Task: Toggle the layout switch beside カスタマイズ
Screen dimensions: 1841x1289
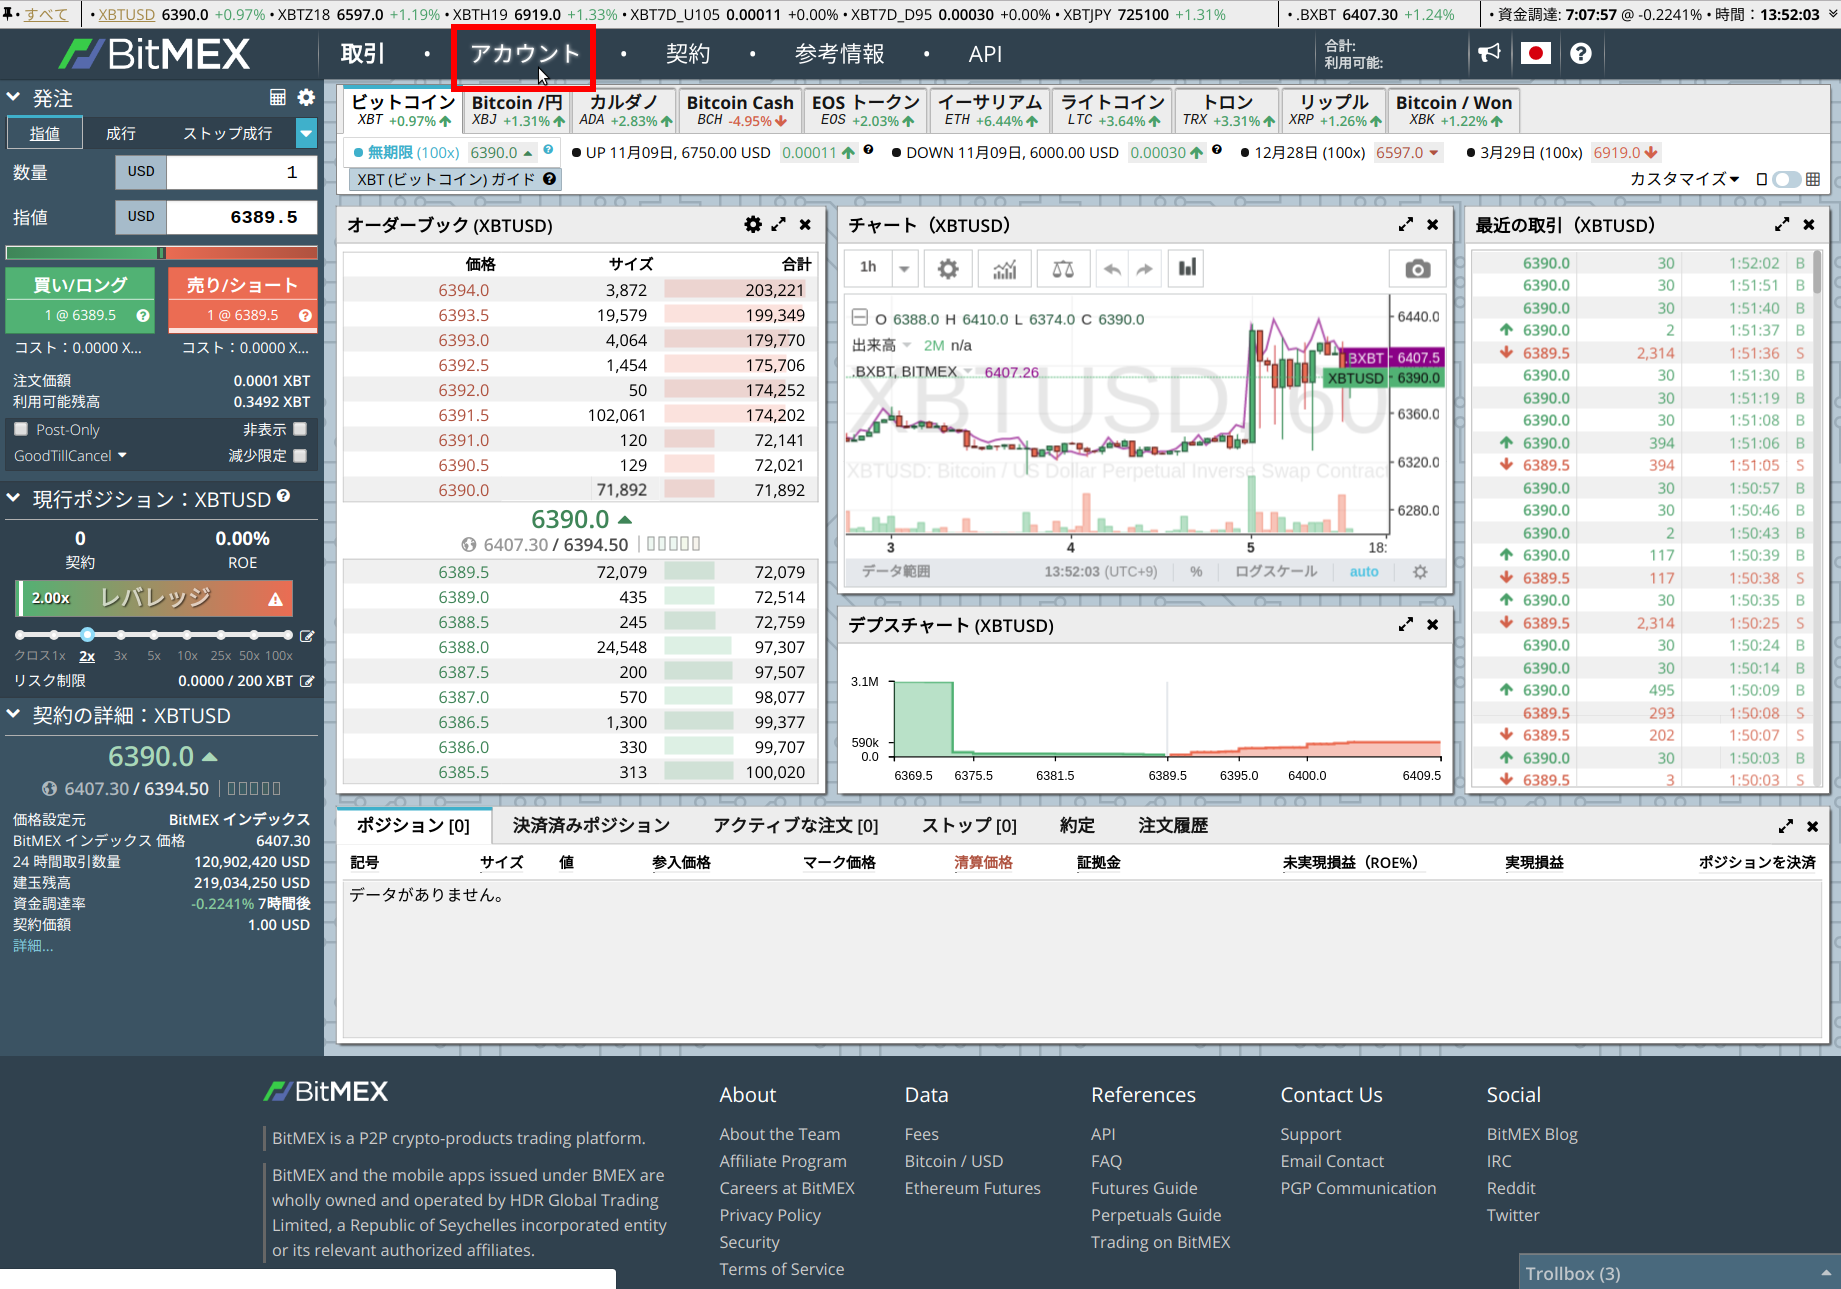Action: click(1786, 179)
